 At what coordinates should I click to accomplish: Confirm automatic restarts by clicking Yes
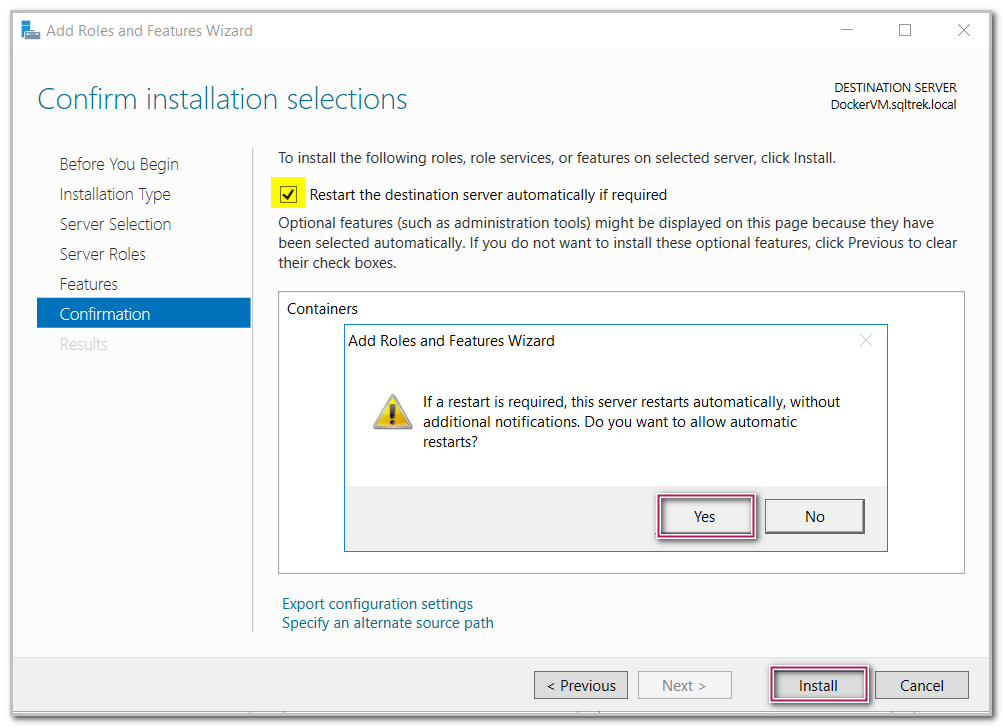tap(705, 516)
